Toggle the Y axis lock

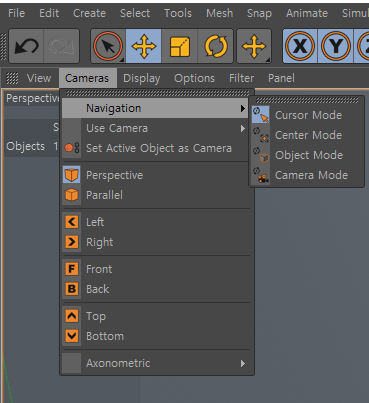pos(336,46)
